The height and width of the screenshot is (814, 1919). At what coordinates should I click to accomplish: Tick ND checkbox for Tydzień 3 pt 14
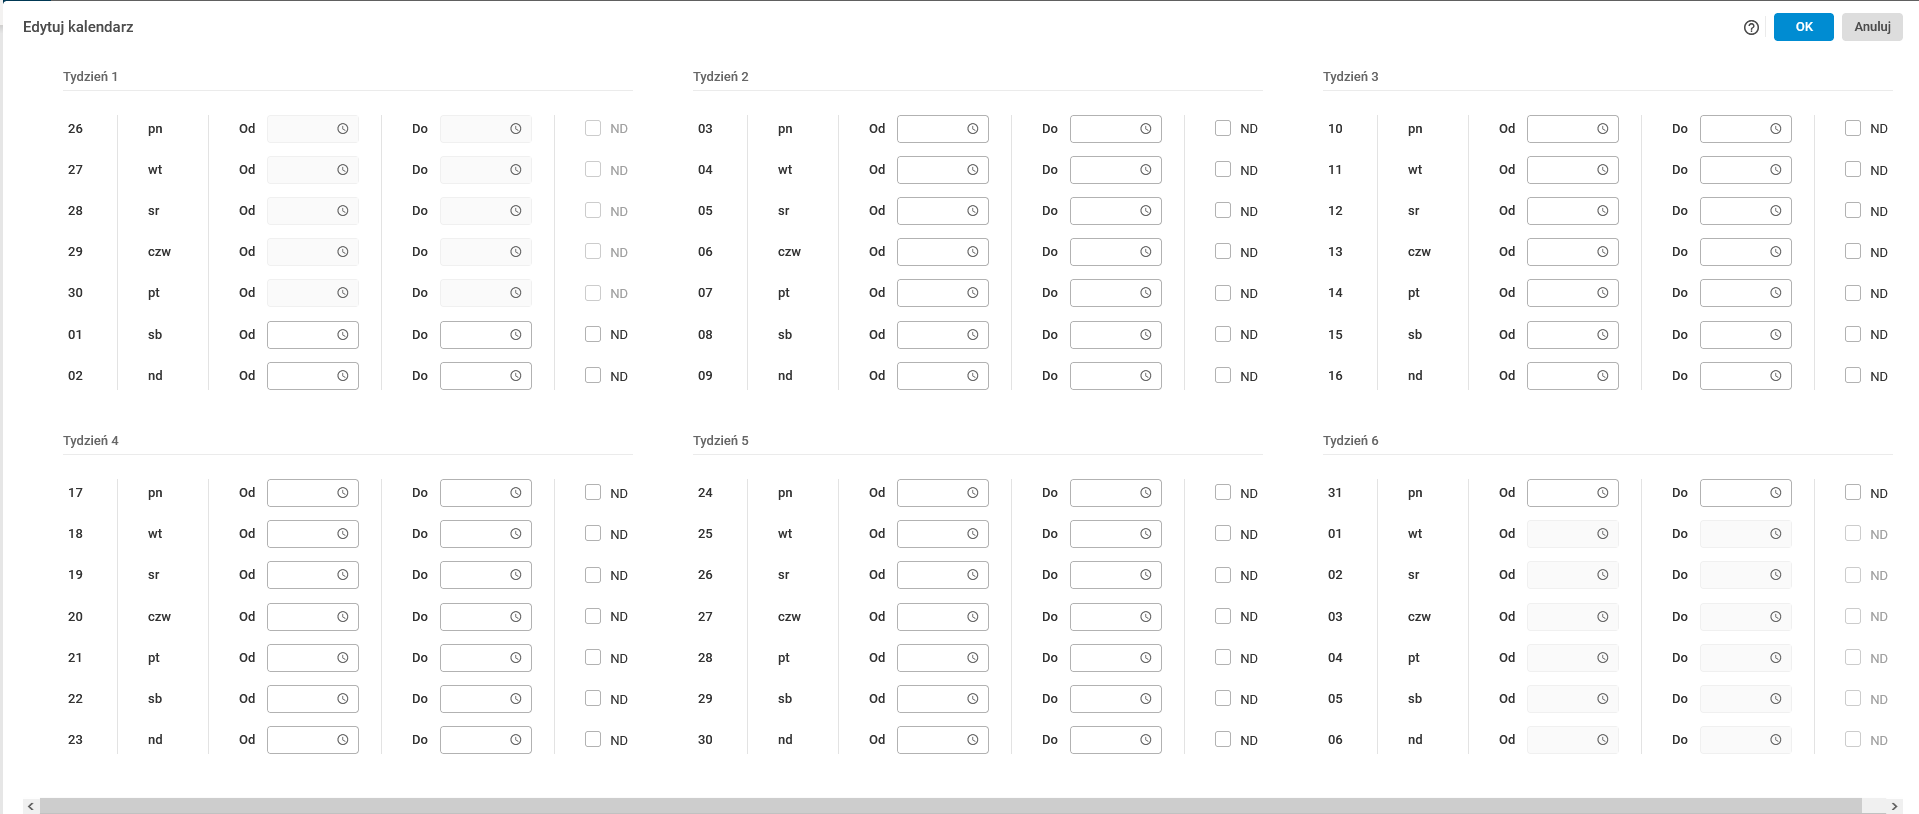tap(1853, 293)
